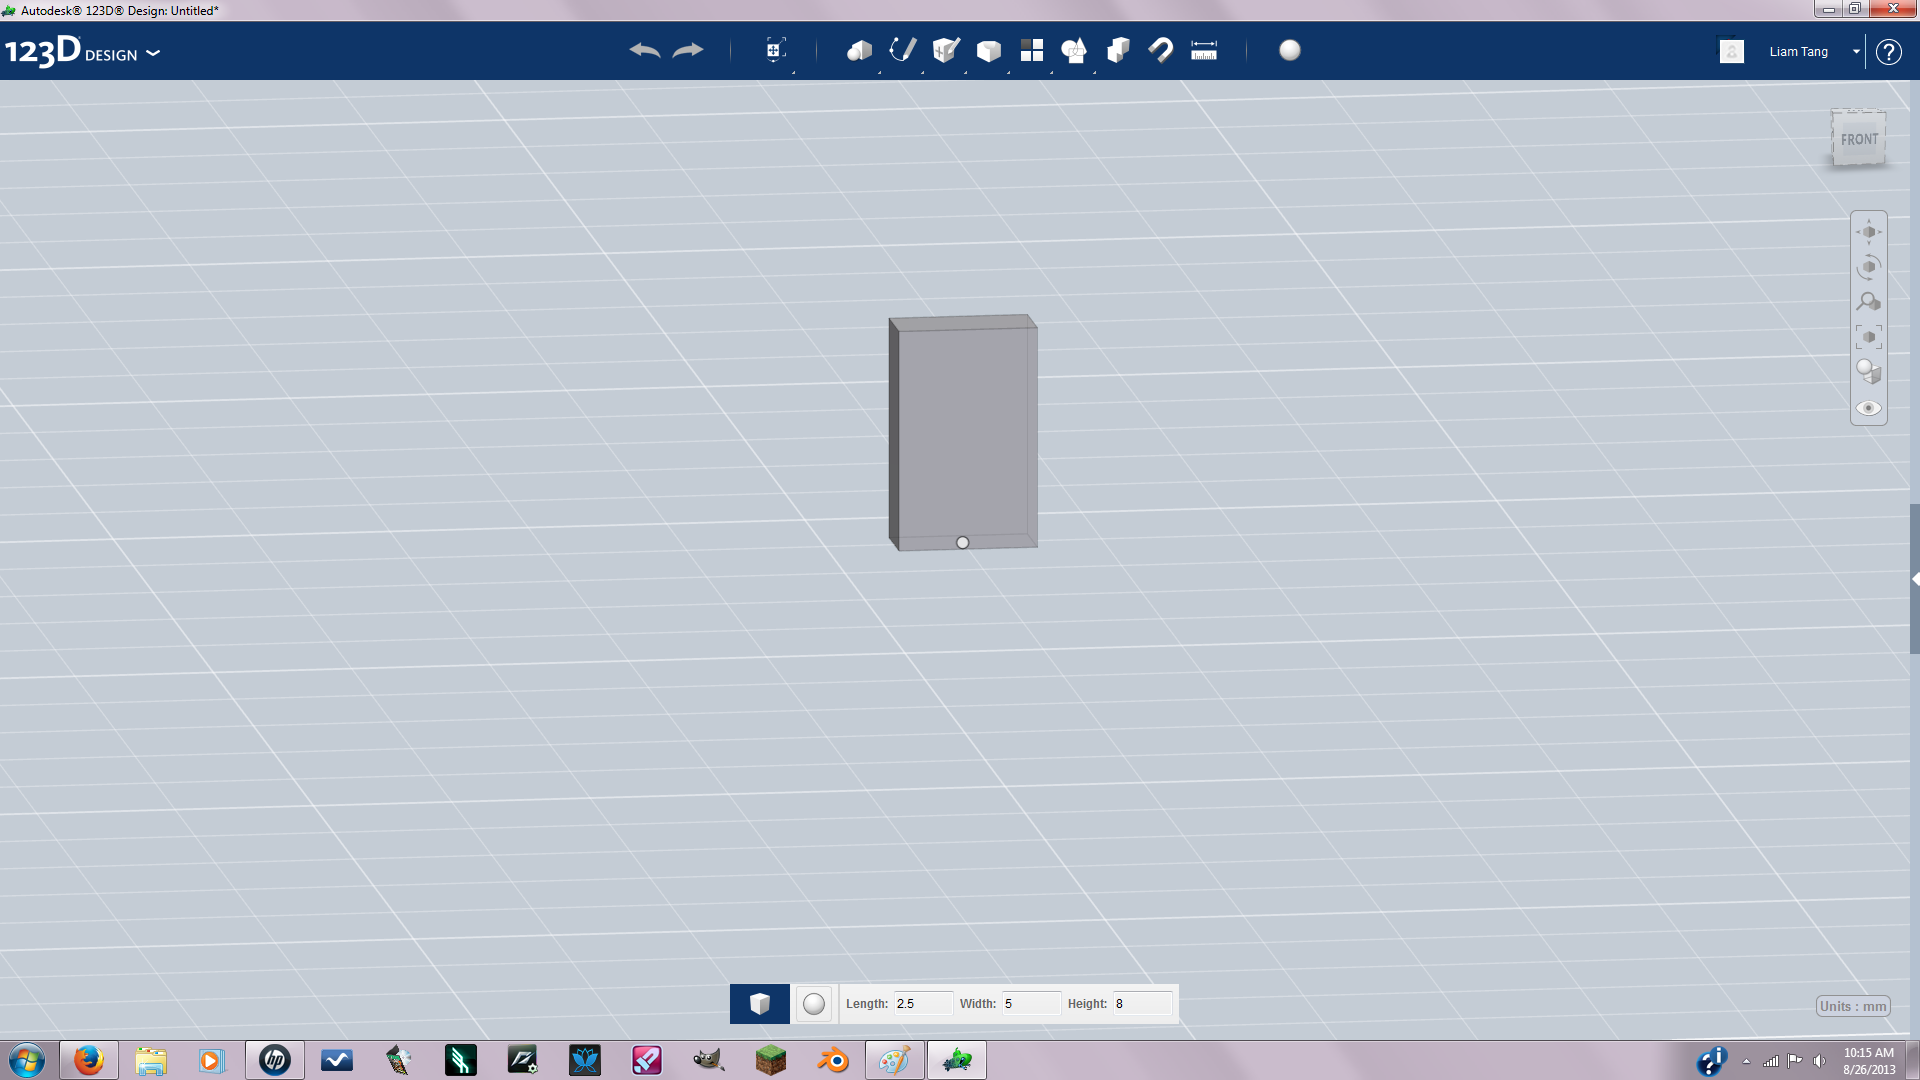Open Windows Media Player from the taskbar
The width and height of the screenshot is (1920, 1080).
click(213, 1060)
